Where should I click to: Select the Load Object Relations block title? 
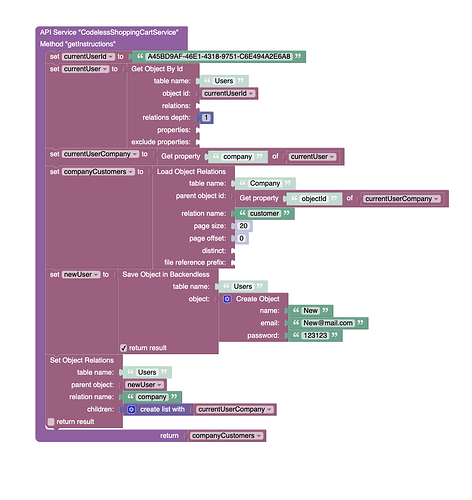click(x=191, y=172)
